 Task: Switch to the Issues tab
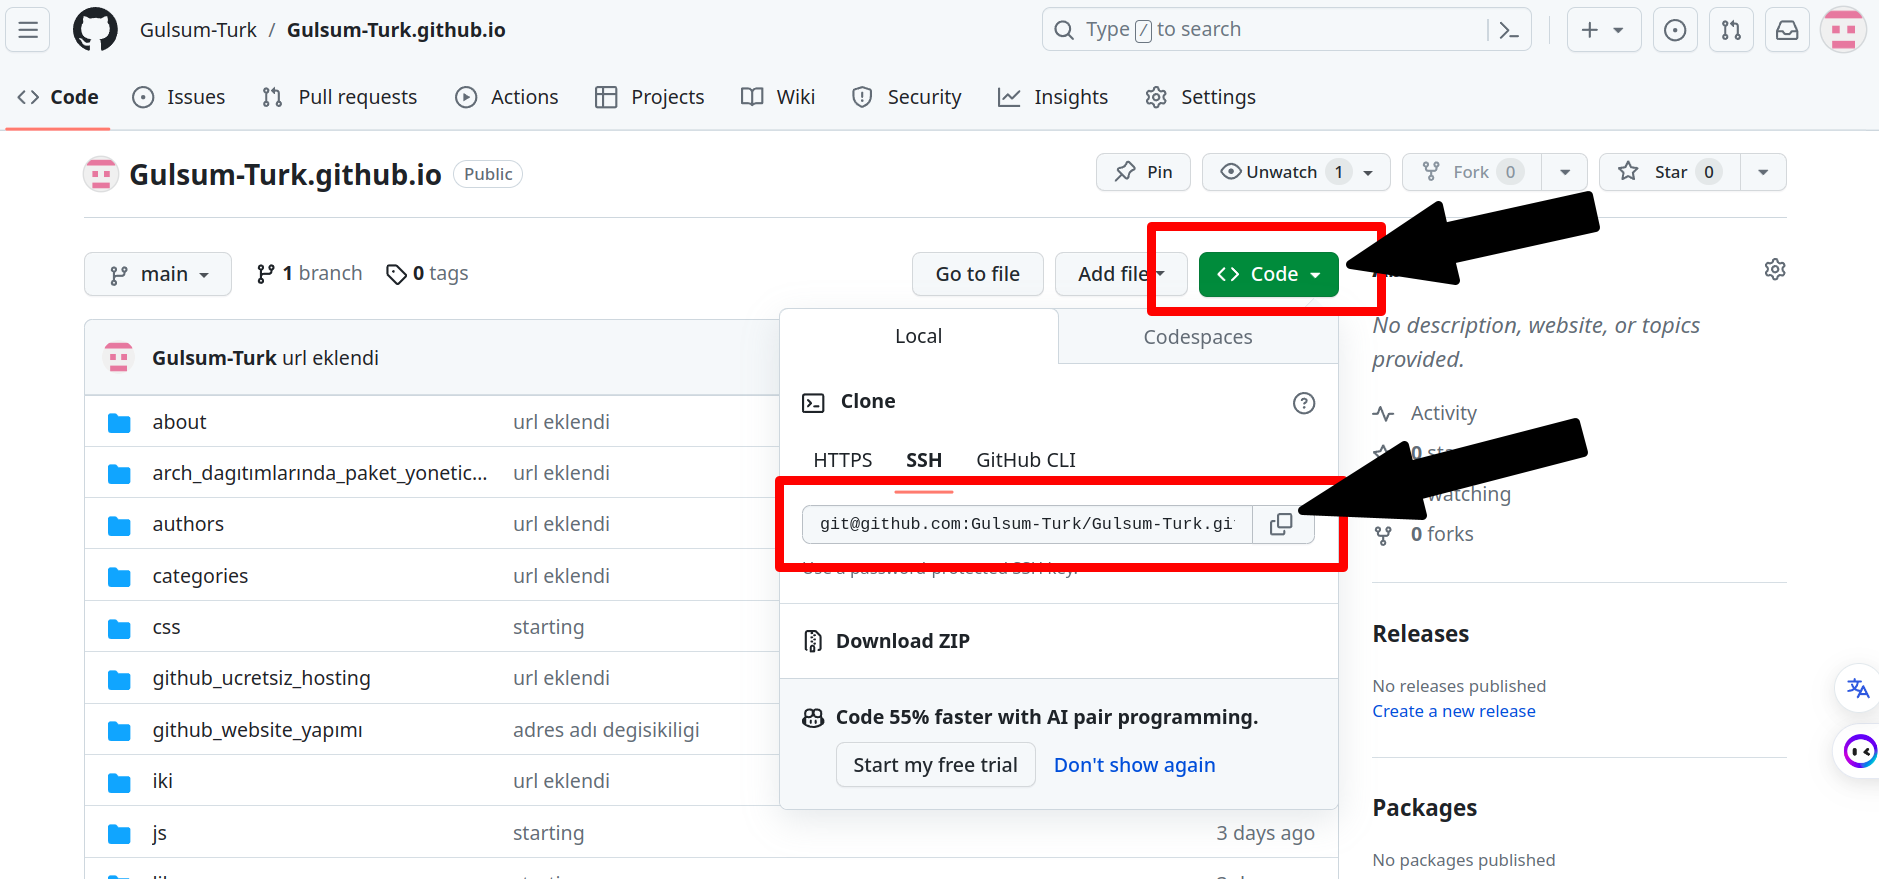(179, 97)
